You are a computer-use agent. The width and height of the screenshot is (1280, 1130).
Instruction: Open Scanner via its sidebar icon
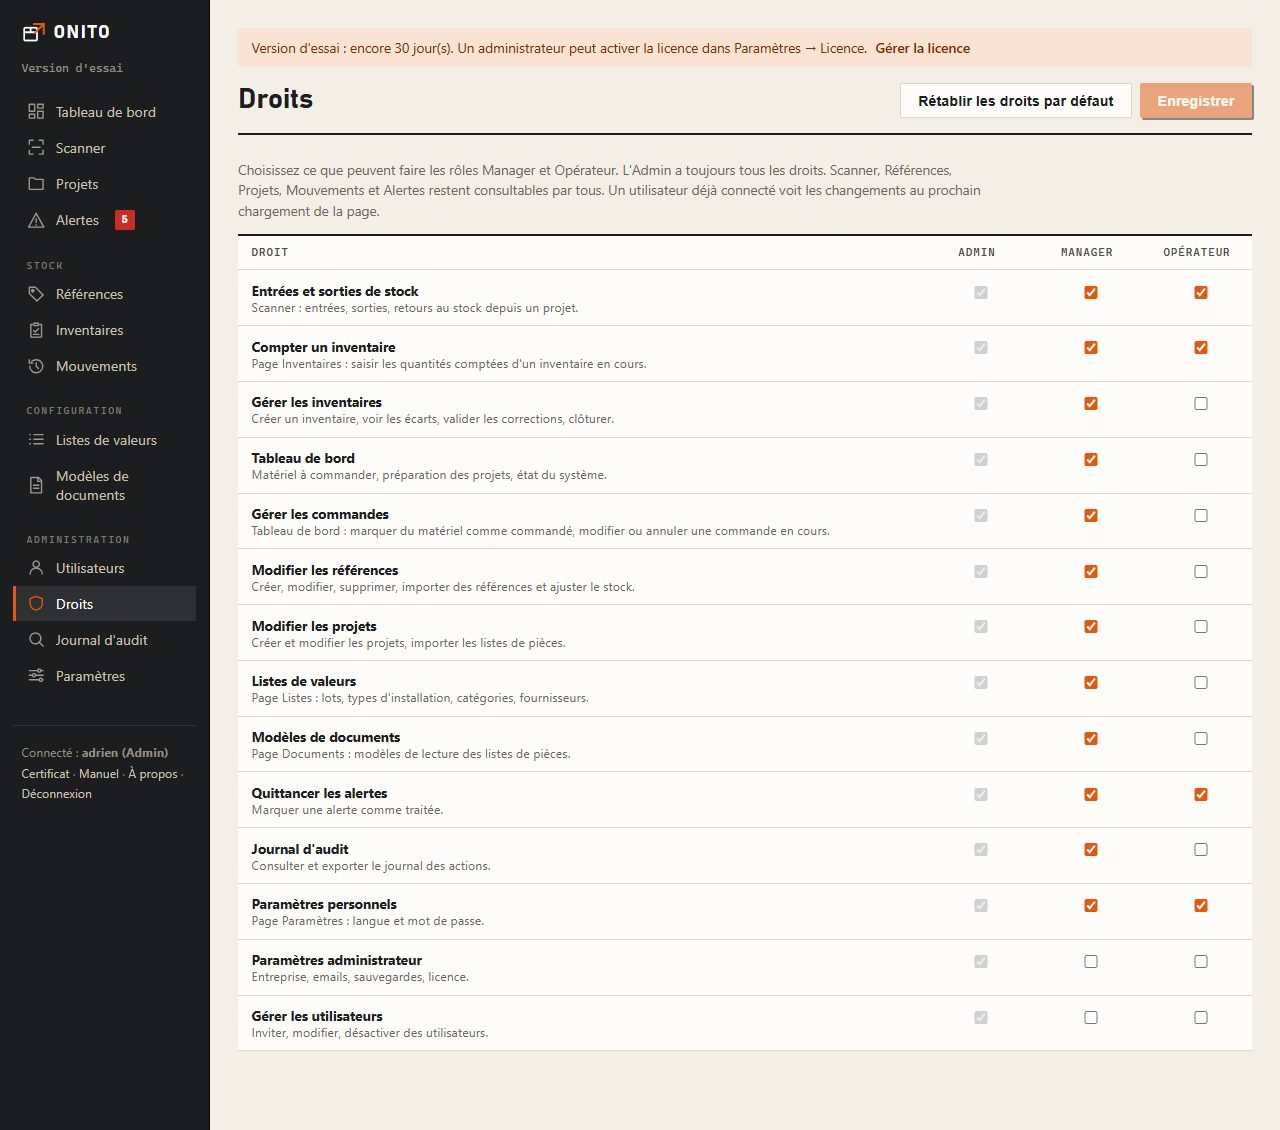click(36, 148)
